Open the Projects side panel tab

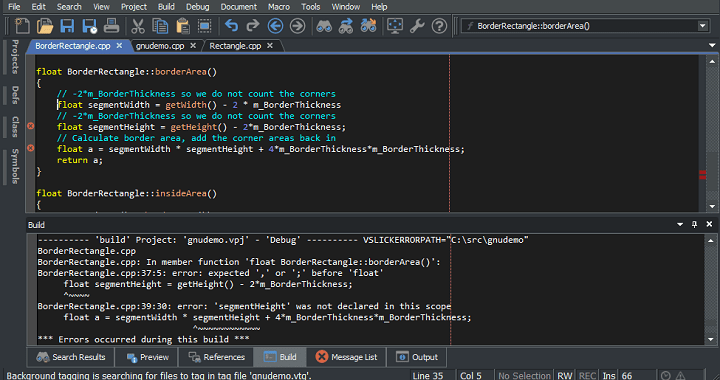click(x=15, y=57)
